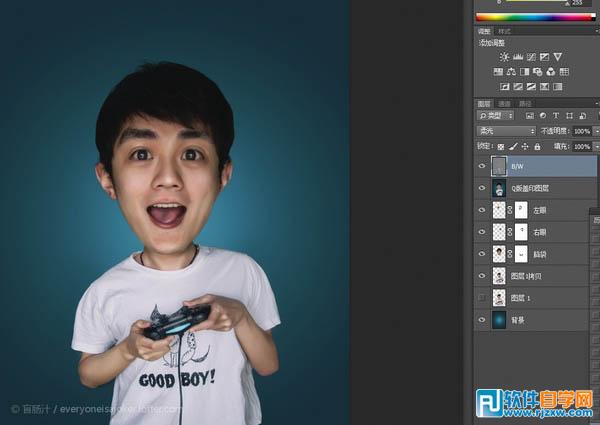Click the lock image pixels brush icon

click(x=513, y=147)
